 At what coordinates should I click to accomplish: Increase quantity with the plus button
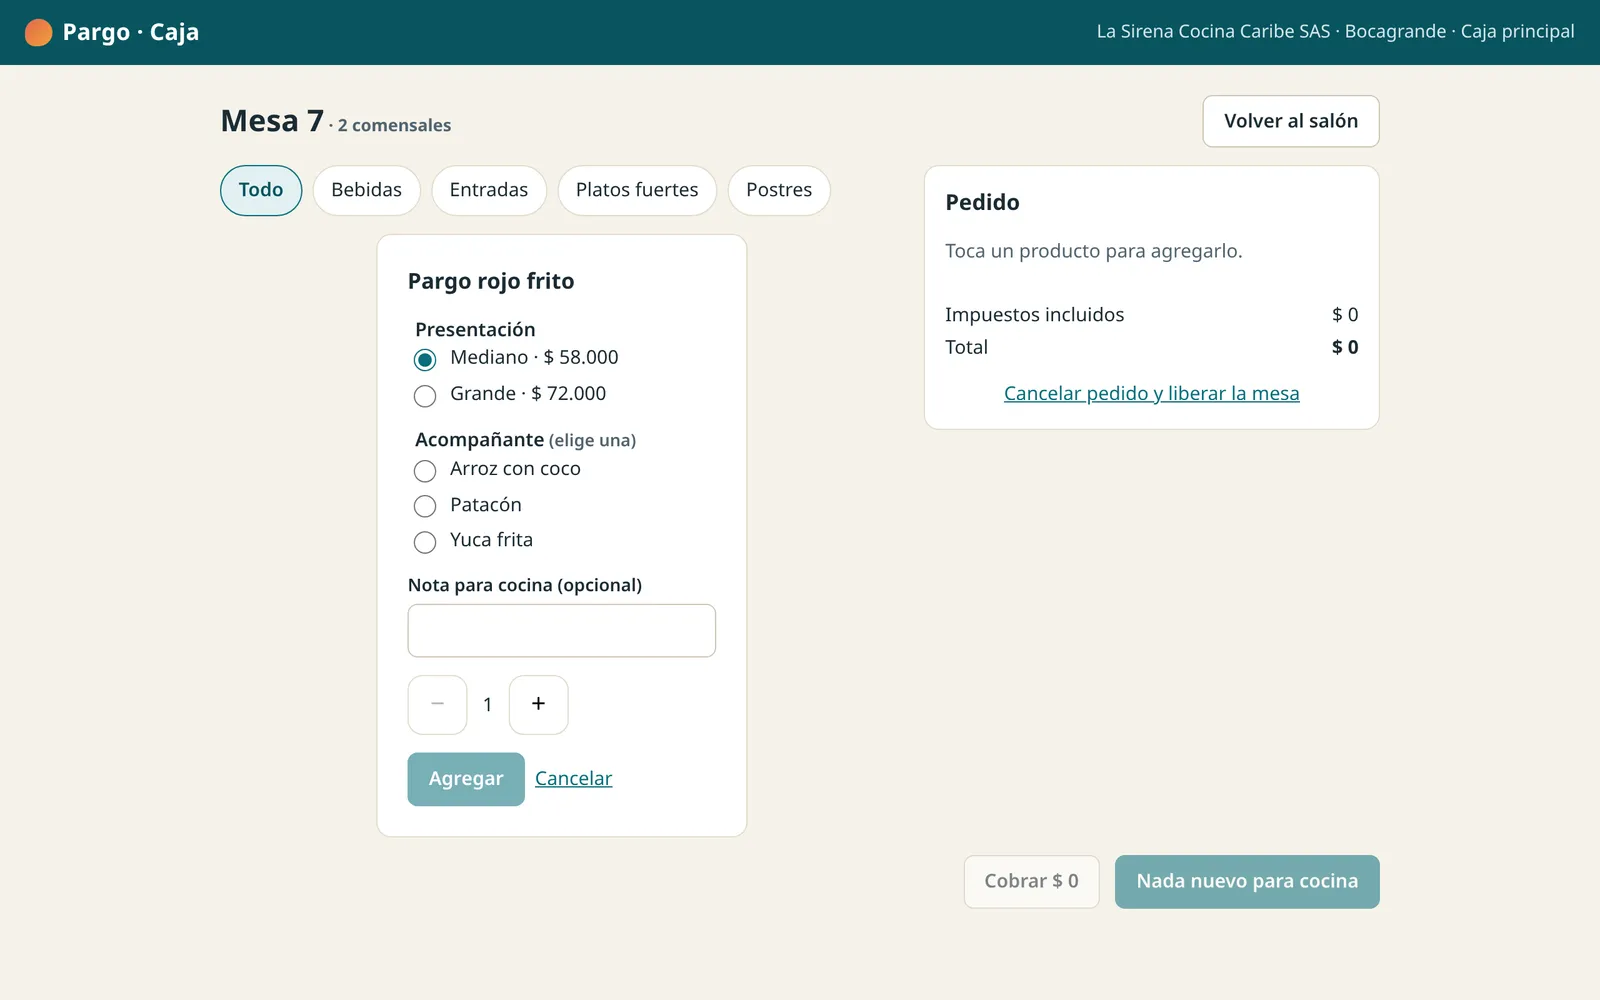coord(538,705)
